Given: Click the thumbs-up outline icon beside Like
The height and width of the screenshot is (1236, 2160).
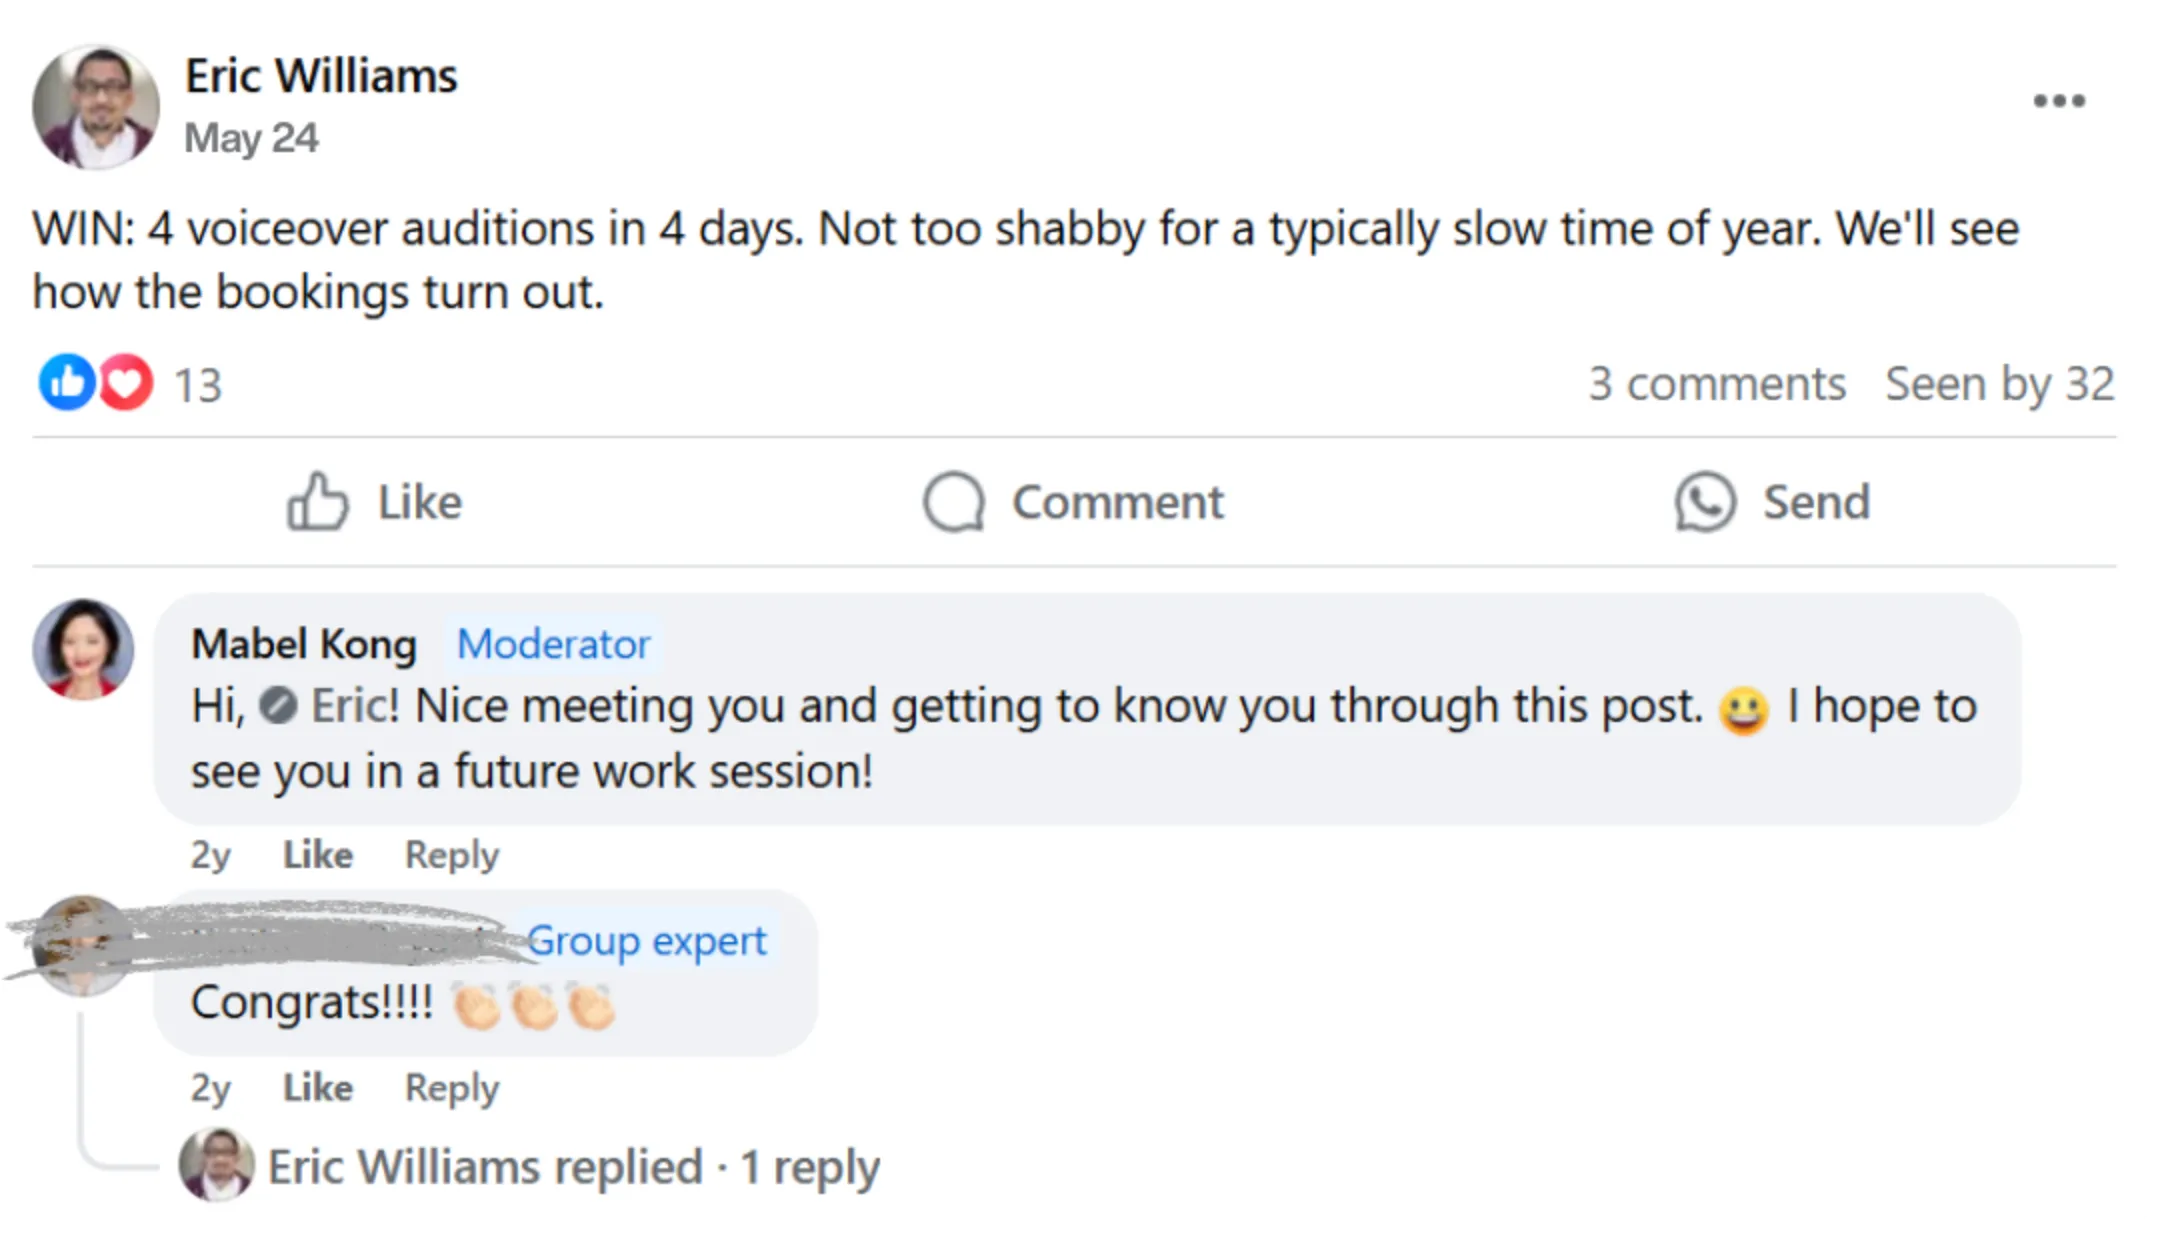Looking at the screenshot, I should pos(318,501).
